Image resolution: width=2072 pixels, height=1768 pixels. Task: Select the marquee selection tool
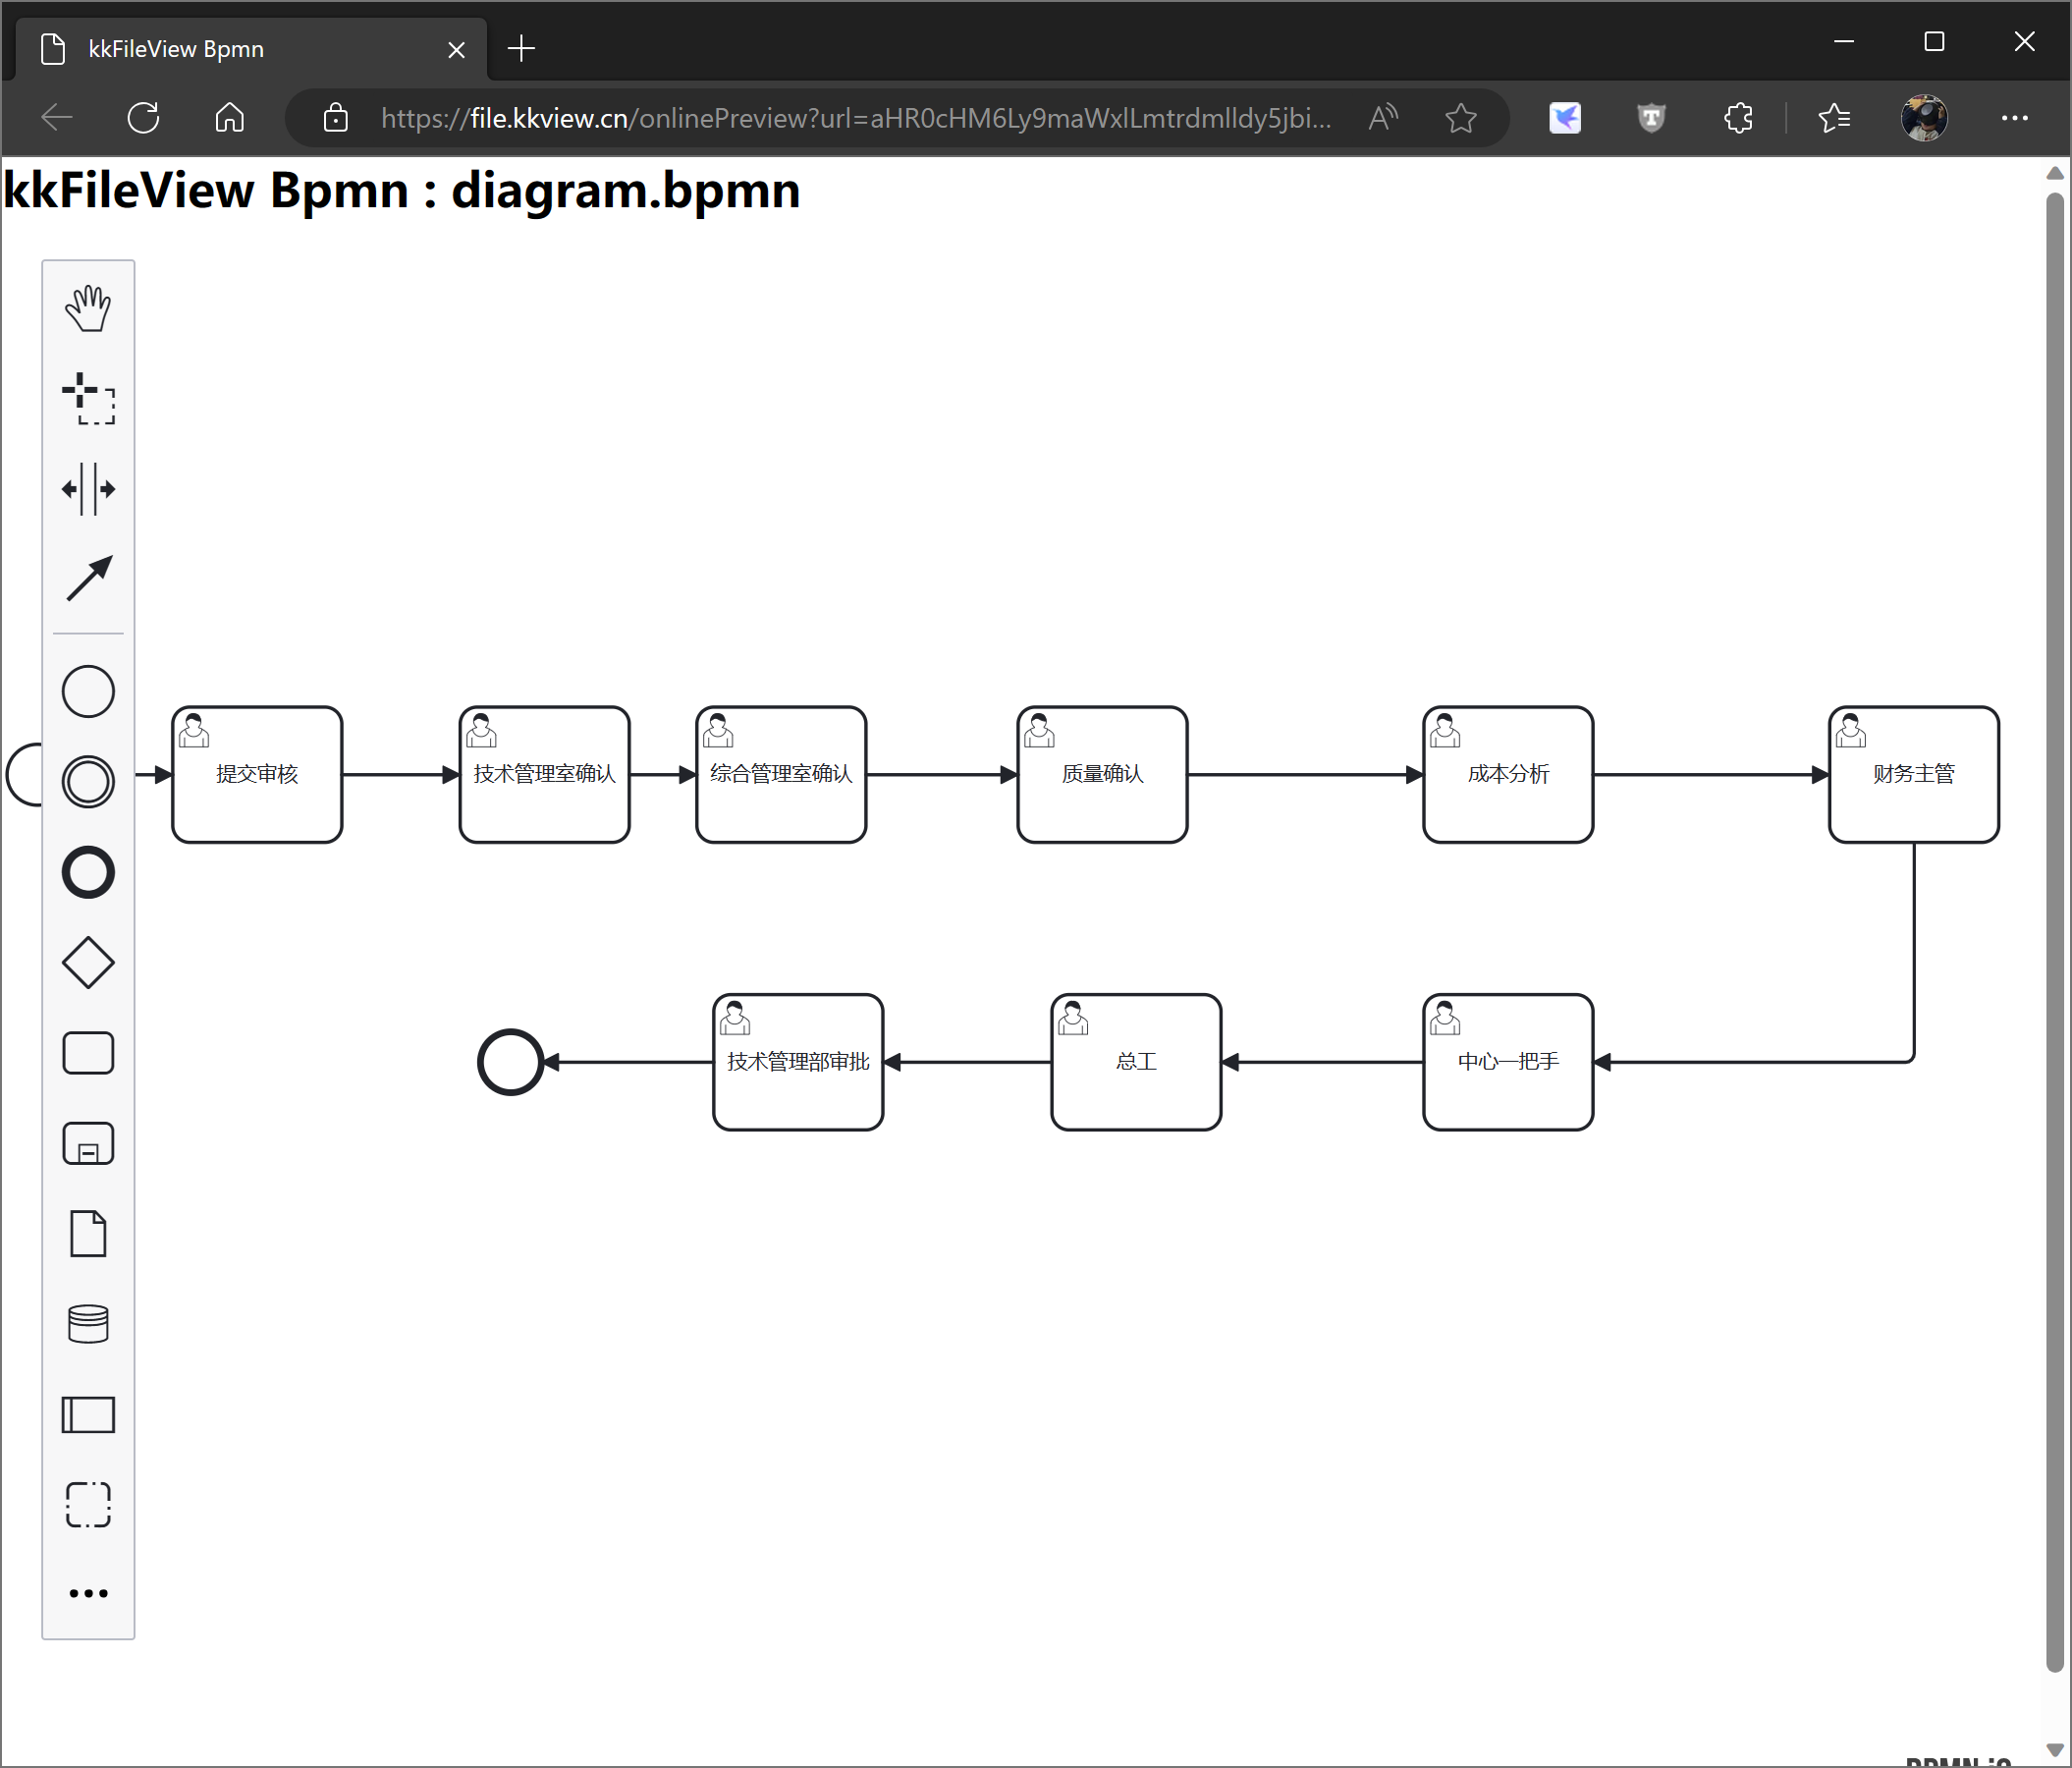(87, 398)
